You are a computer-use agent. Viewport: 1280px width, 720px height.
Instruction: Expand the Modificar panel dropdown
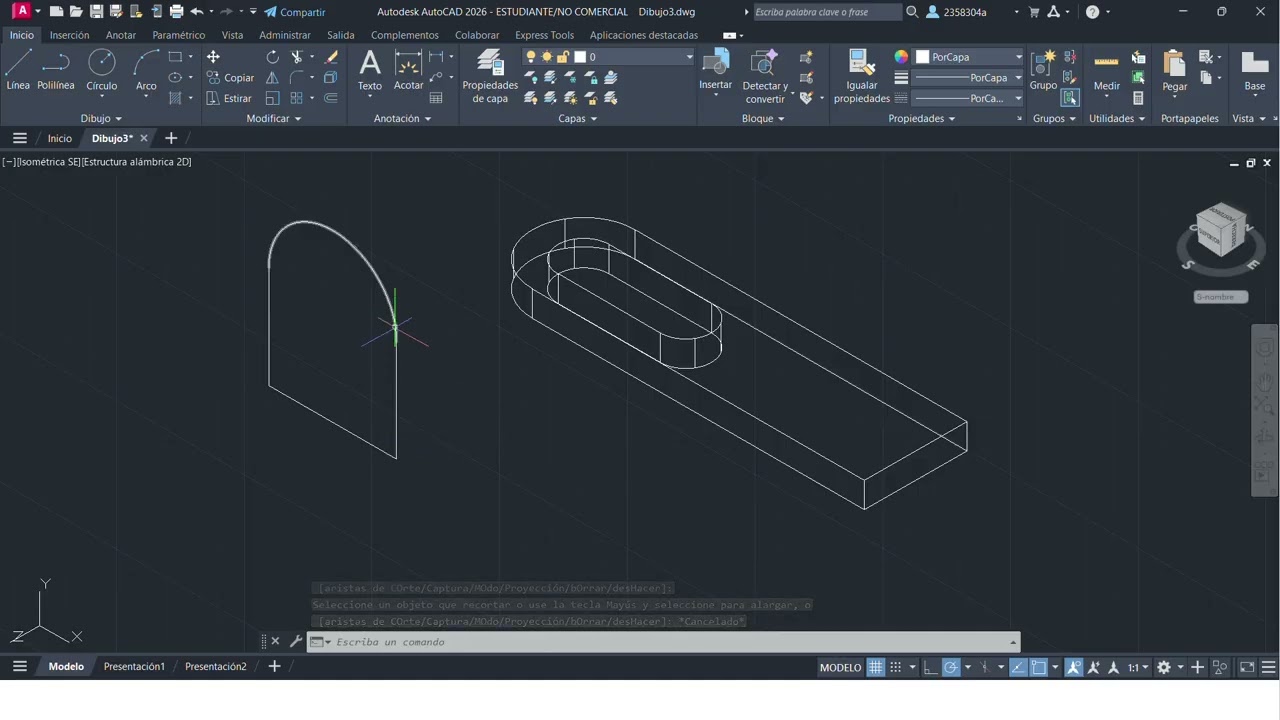click(x=274, y=118)
